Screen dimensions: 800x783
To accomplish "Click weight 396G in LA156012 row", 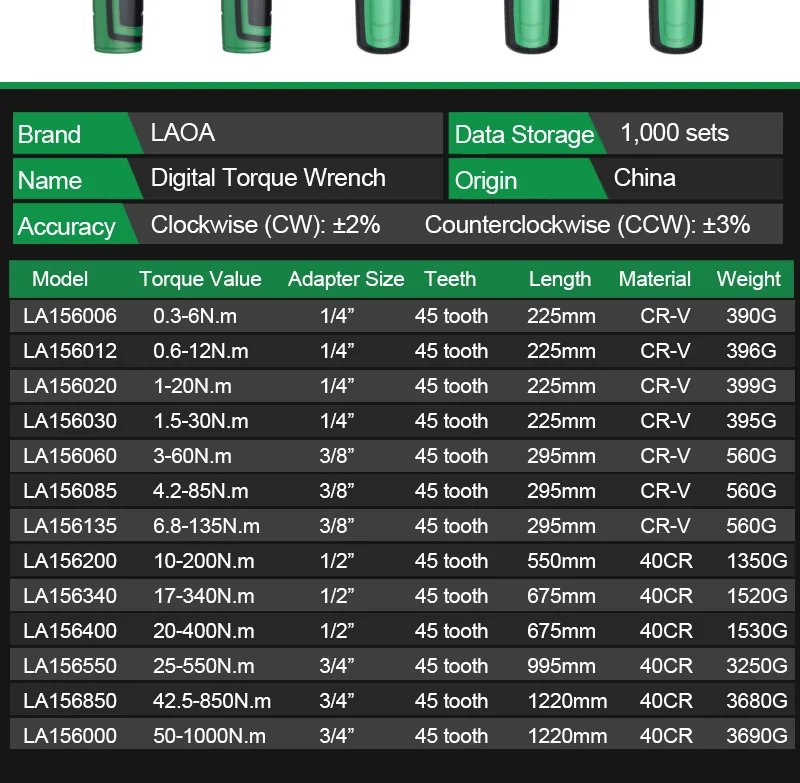I will (751, 351).
